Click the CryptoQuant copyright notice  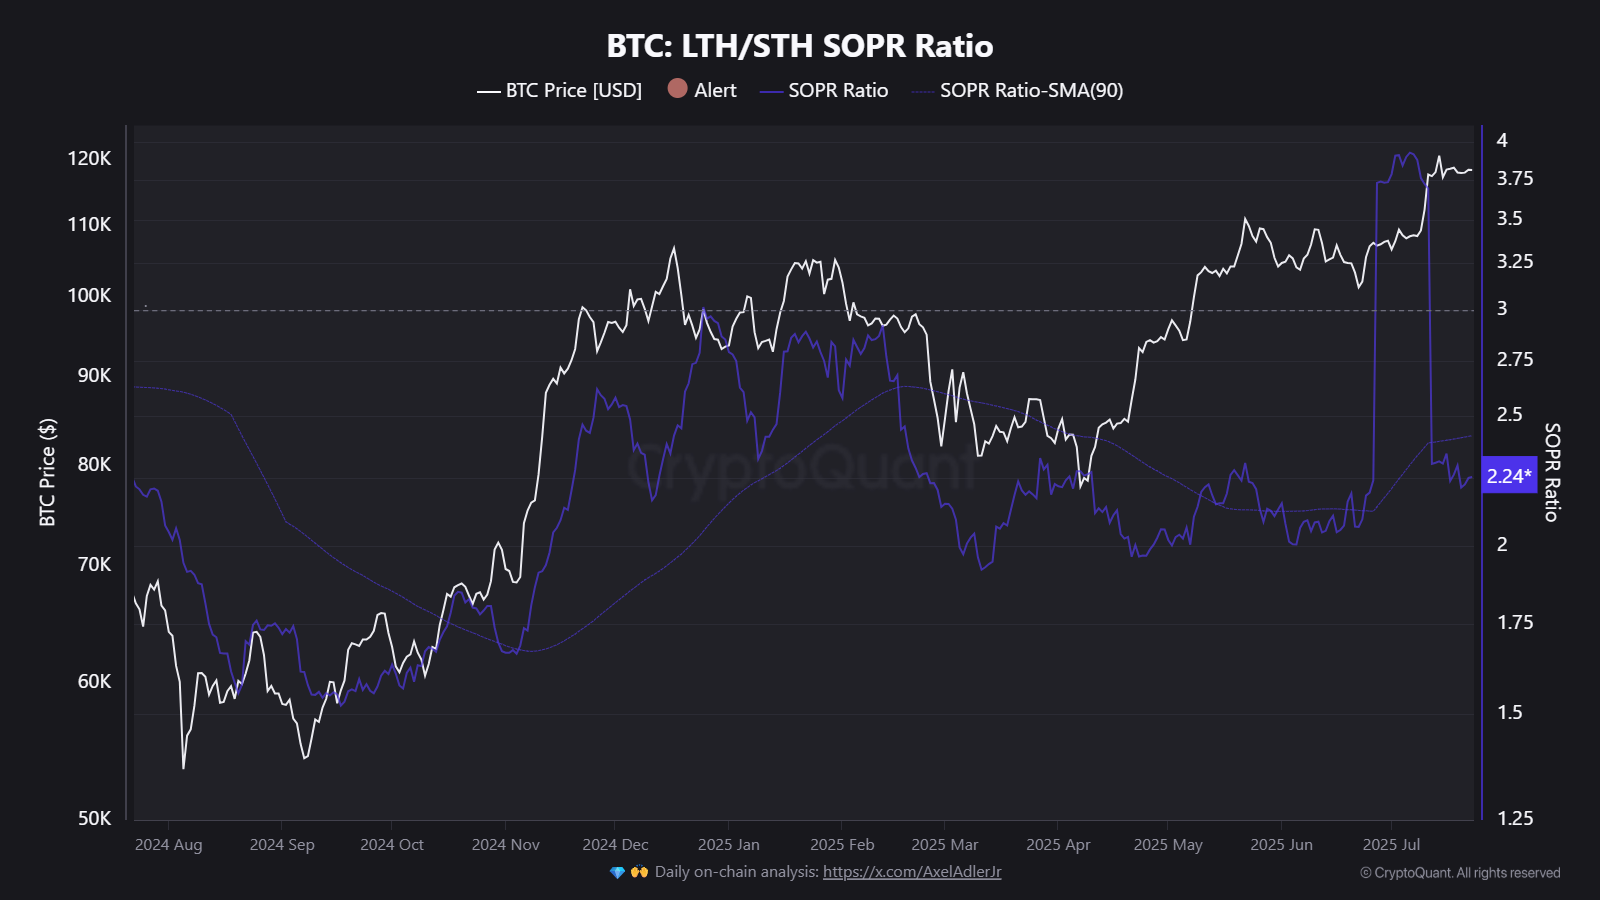[x=1460, y=873]
